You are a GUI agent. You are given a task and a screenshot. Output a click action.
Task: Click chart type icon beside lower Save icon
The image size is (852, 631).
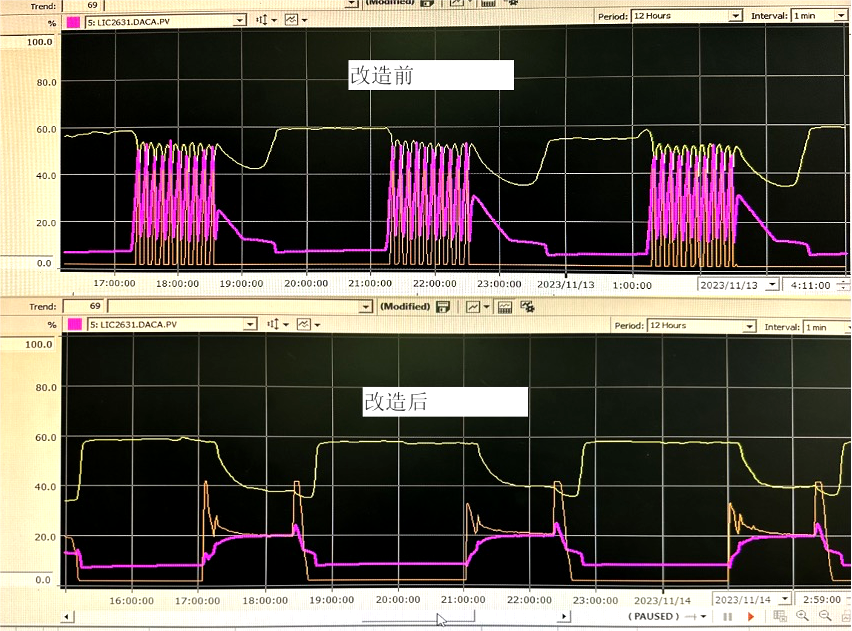coord(474,307)
